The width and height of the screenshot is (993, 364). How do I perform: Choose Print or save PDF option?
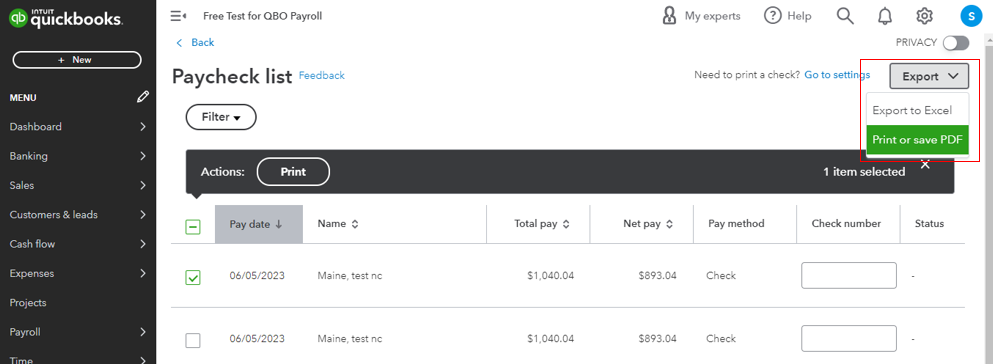[917, 140]
